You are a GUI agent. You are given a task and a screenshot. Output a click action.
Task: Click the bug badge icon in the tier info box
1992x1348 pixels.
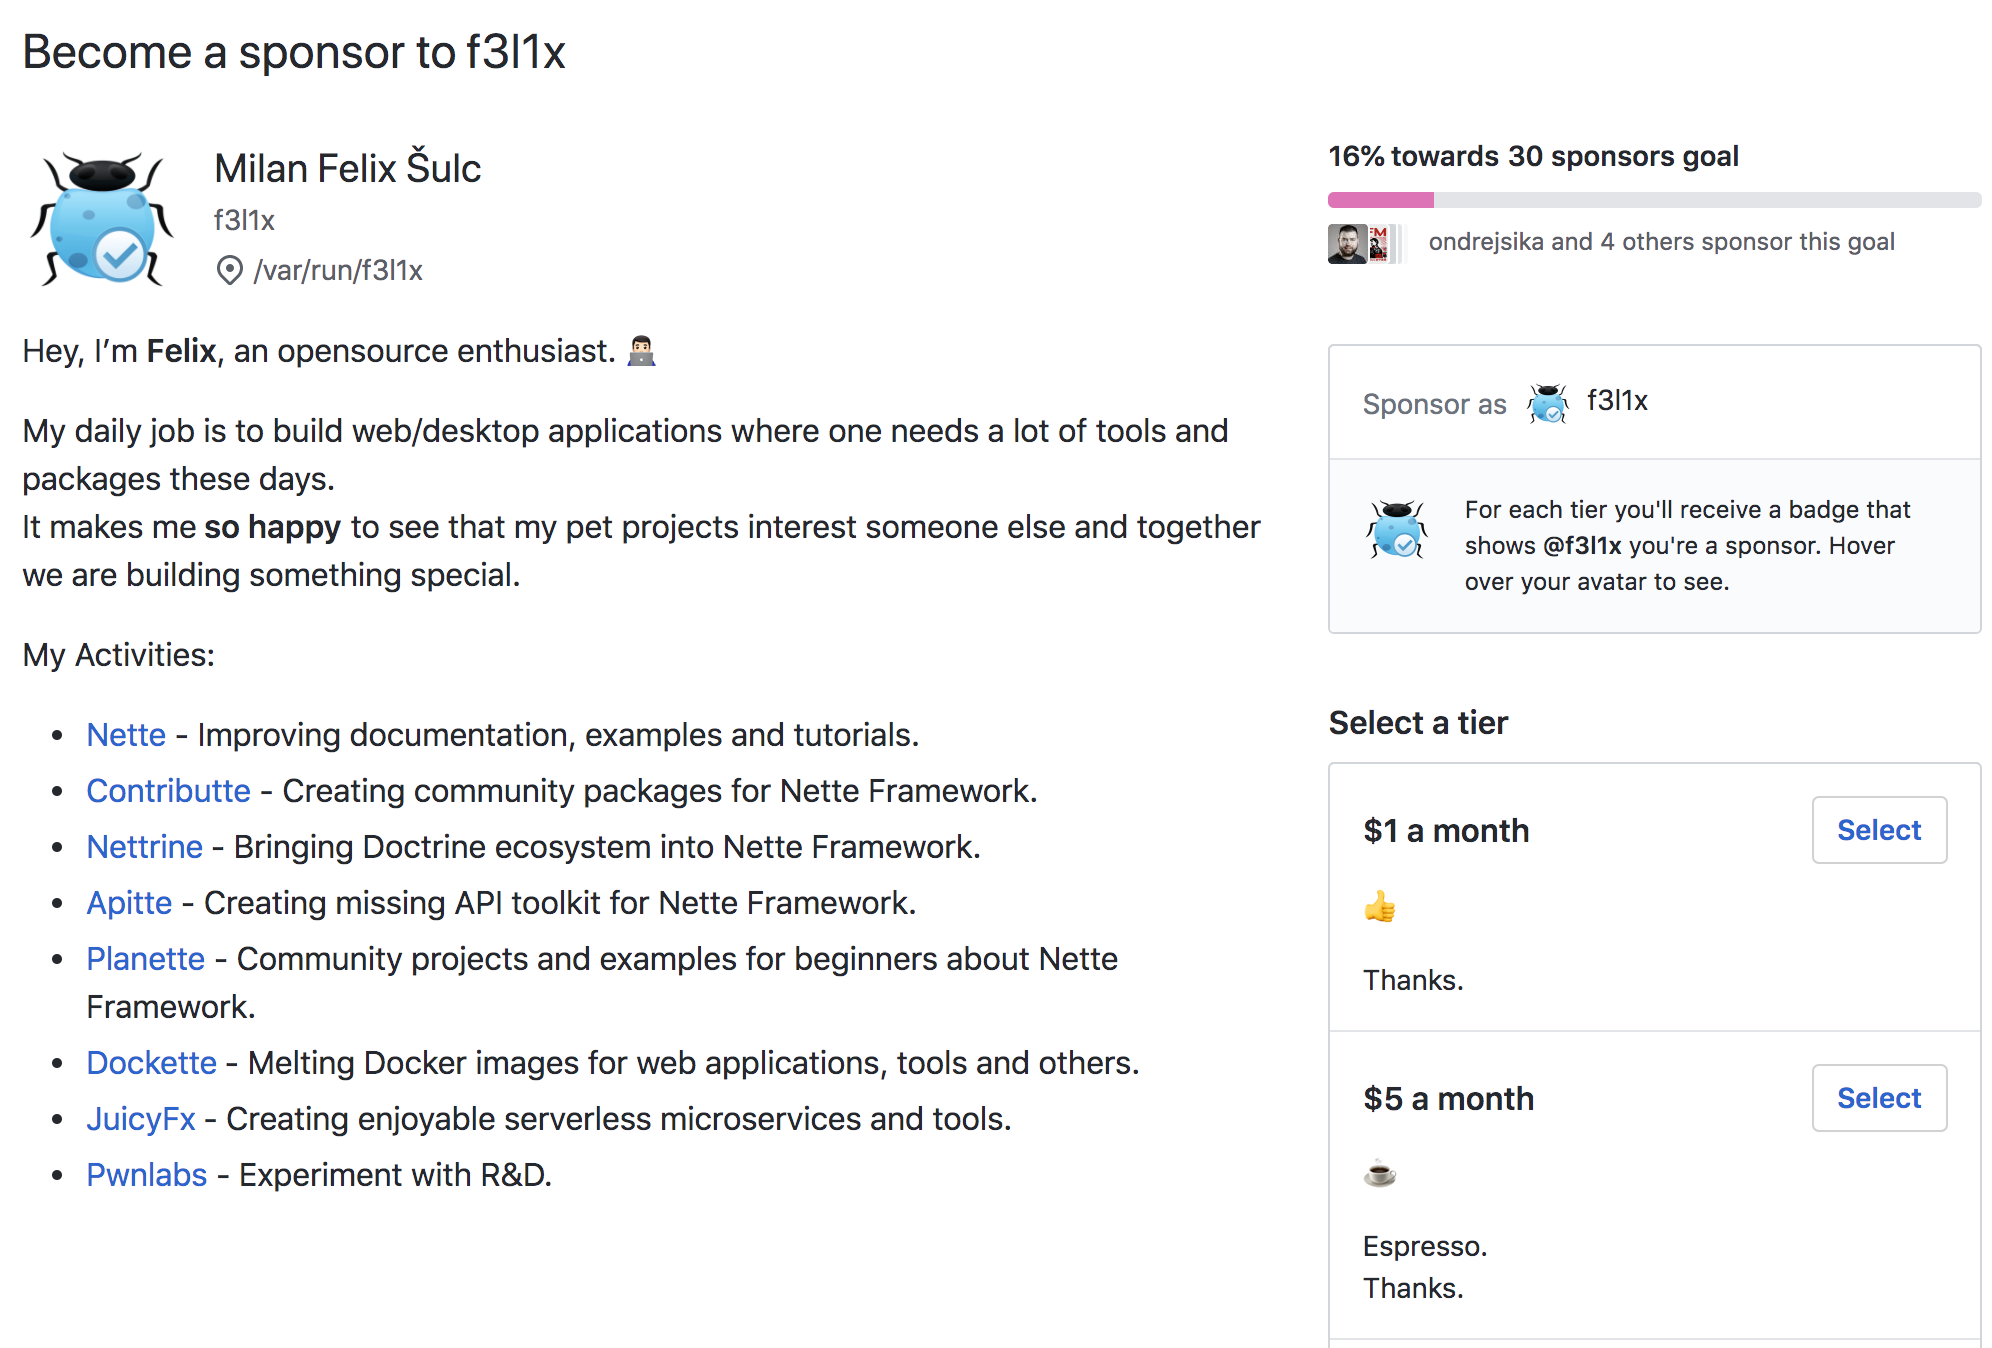(x=1396, y=530)
